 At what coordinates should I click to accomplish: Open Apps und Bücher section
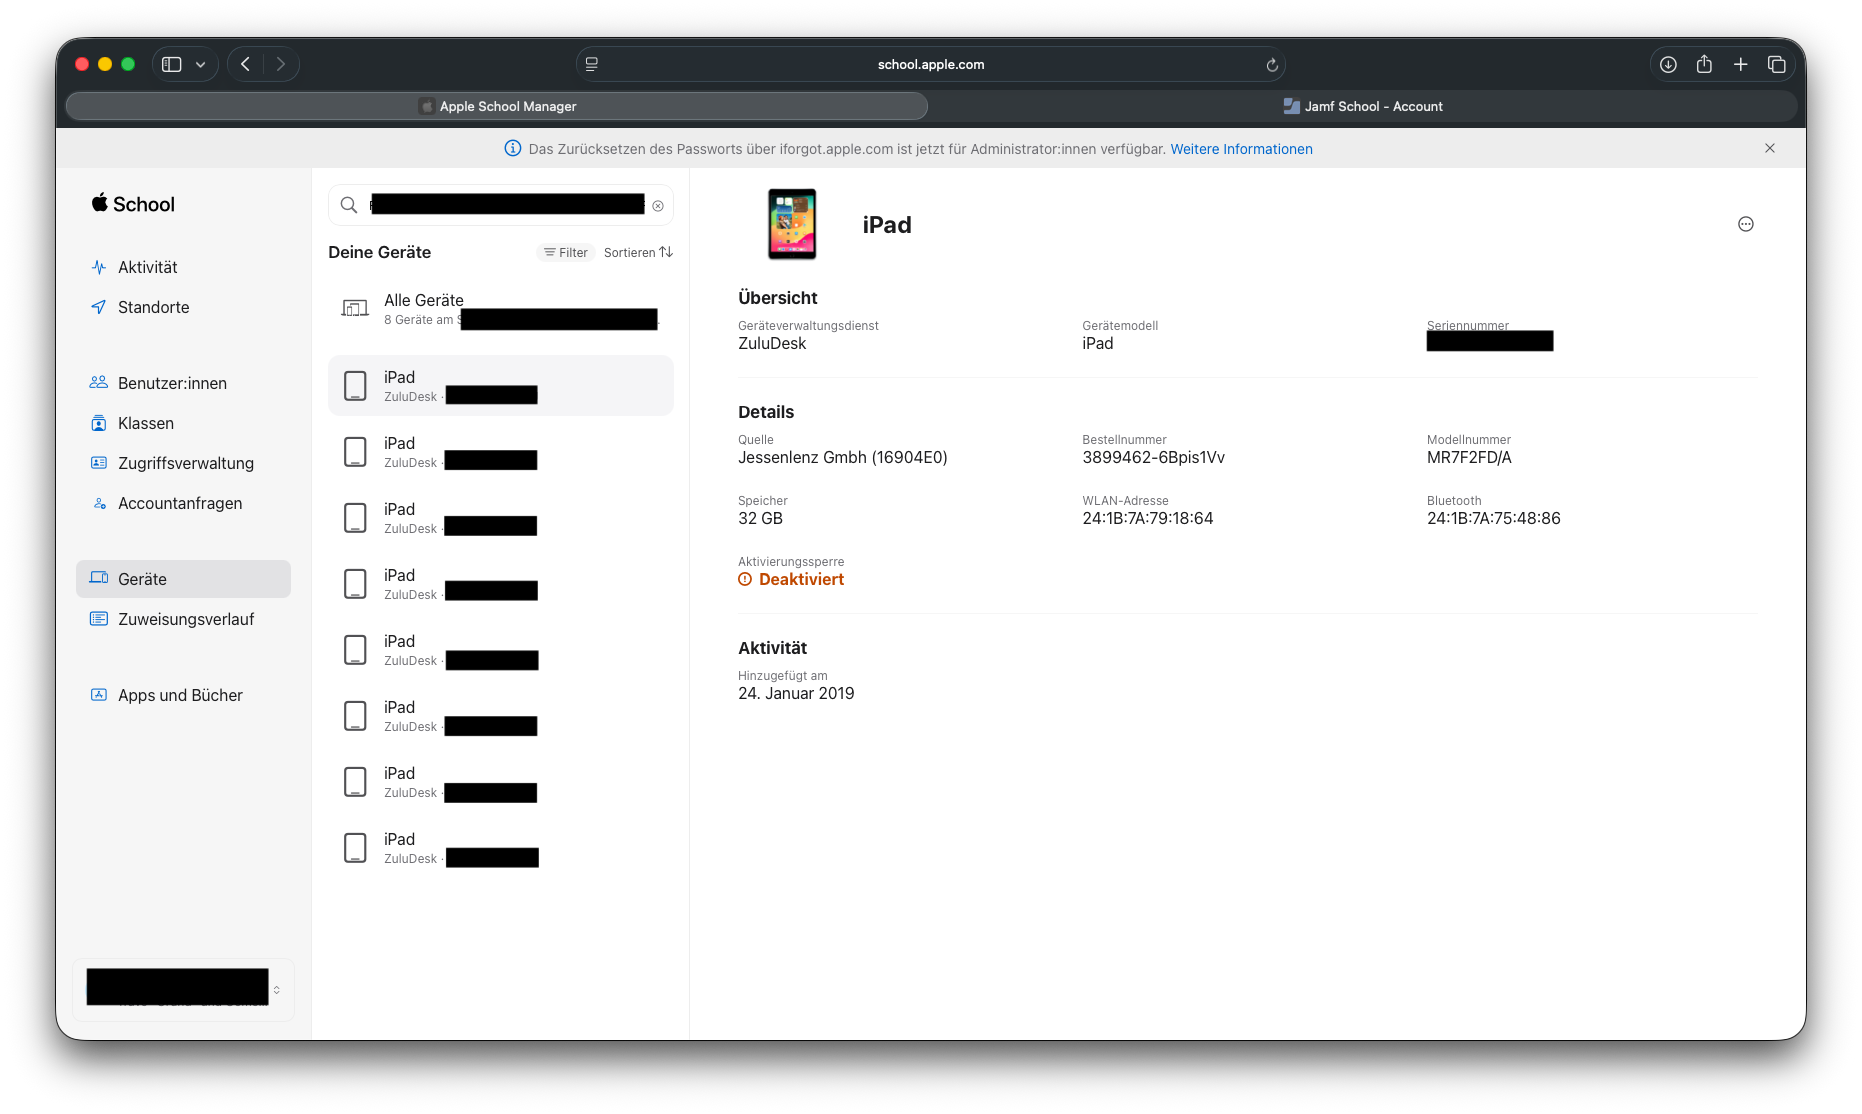pyautogui.click(x=180, y=695)
